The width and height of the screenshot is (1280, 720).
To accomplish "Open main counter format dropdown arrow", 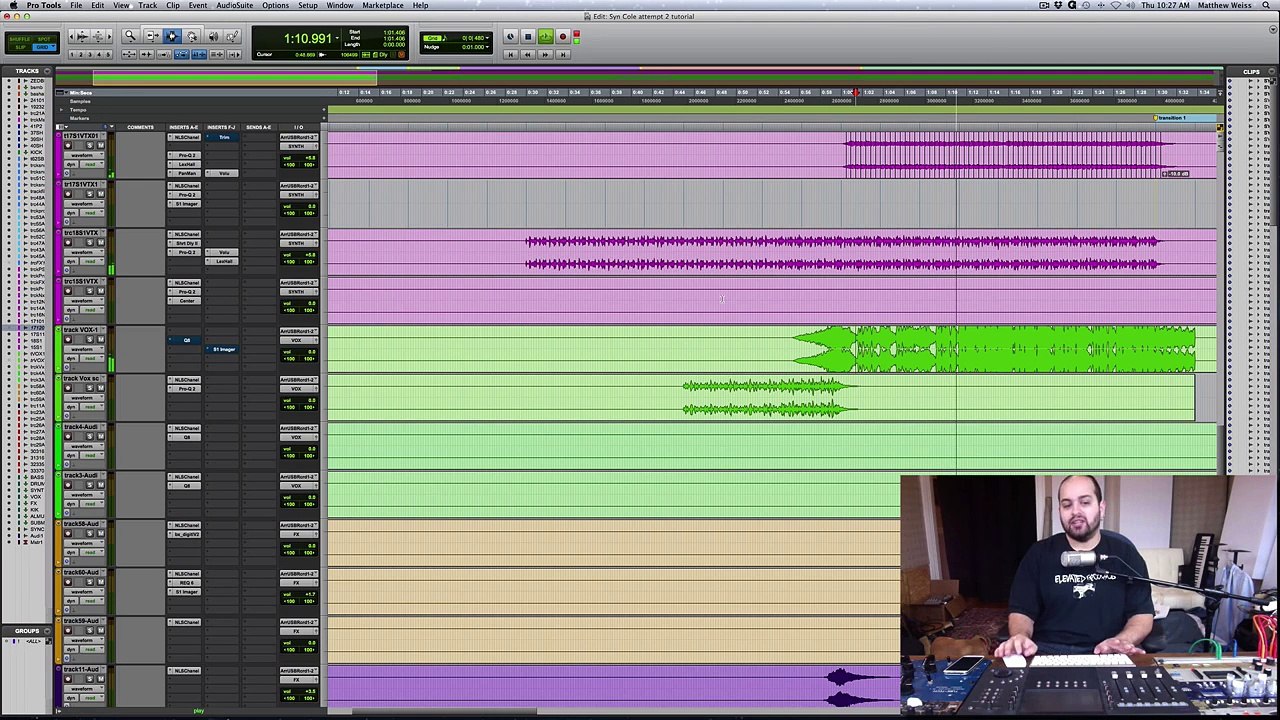I will pos(336,39).
